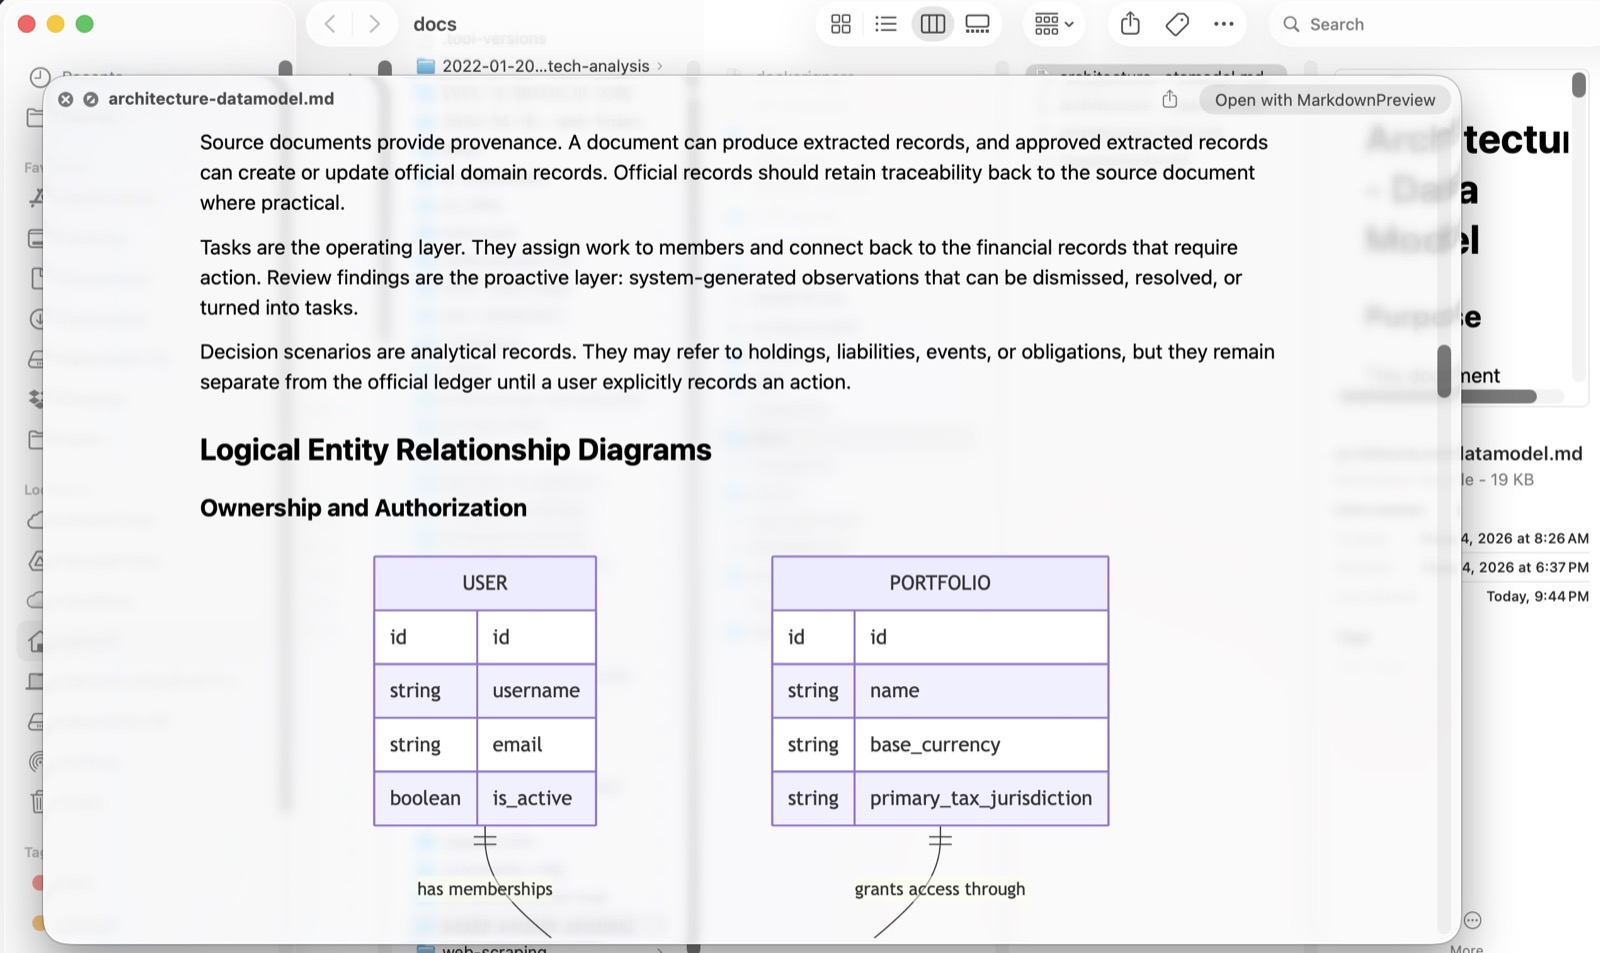Open the 2022-01-20...tech-analysis folder
The width and height of the screenshot is (1600, 953).
coord(546,66)
